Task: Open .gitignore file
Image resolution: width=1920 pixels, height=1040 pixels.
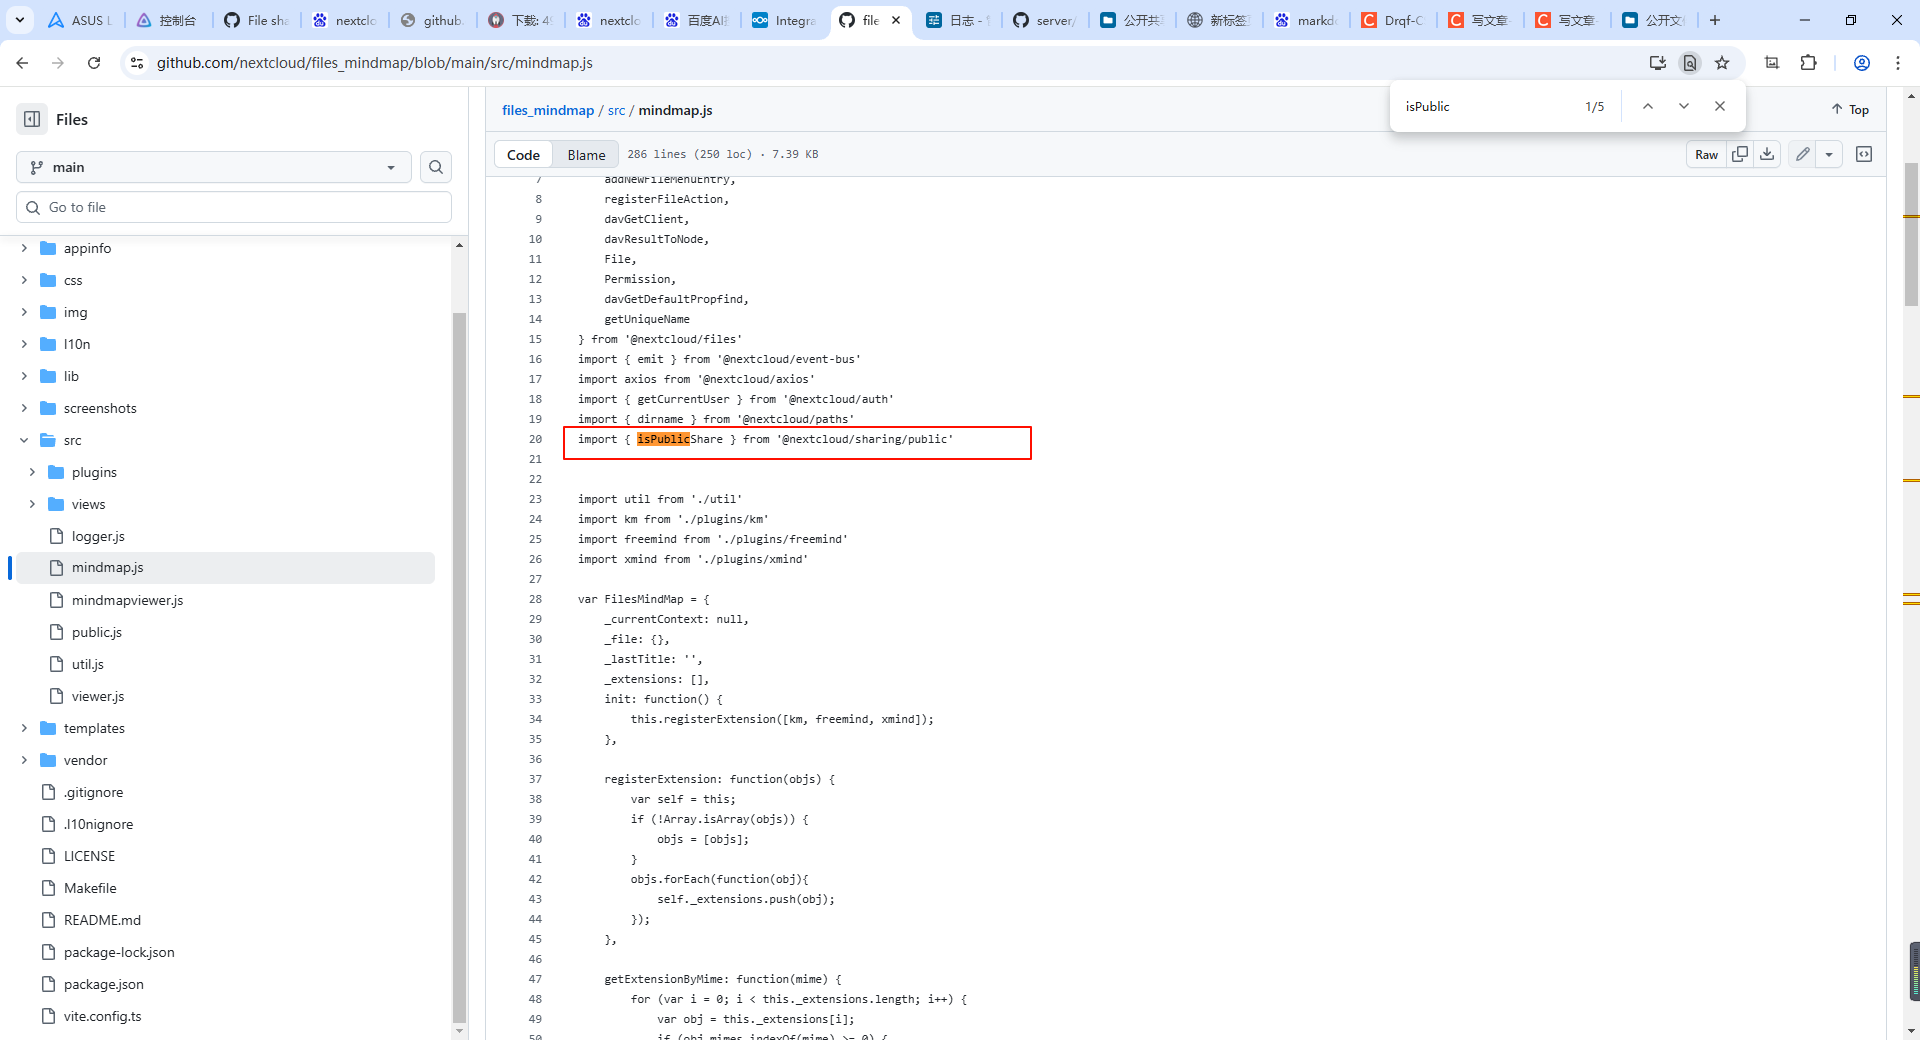Action: click(x=94, y=792)
